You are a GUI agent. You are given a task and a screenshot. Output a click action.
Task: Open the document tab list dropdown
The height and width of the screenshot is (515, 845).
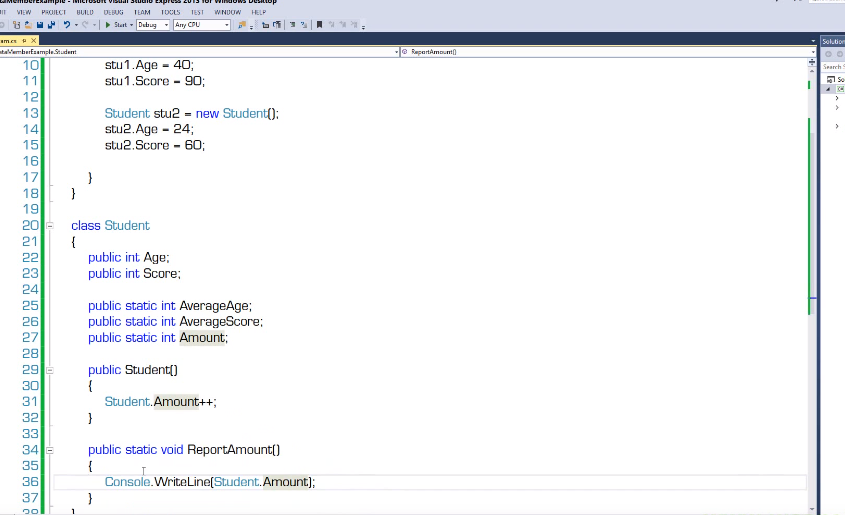pos(813,41)
